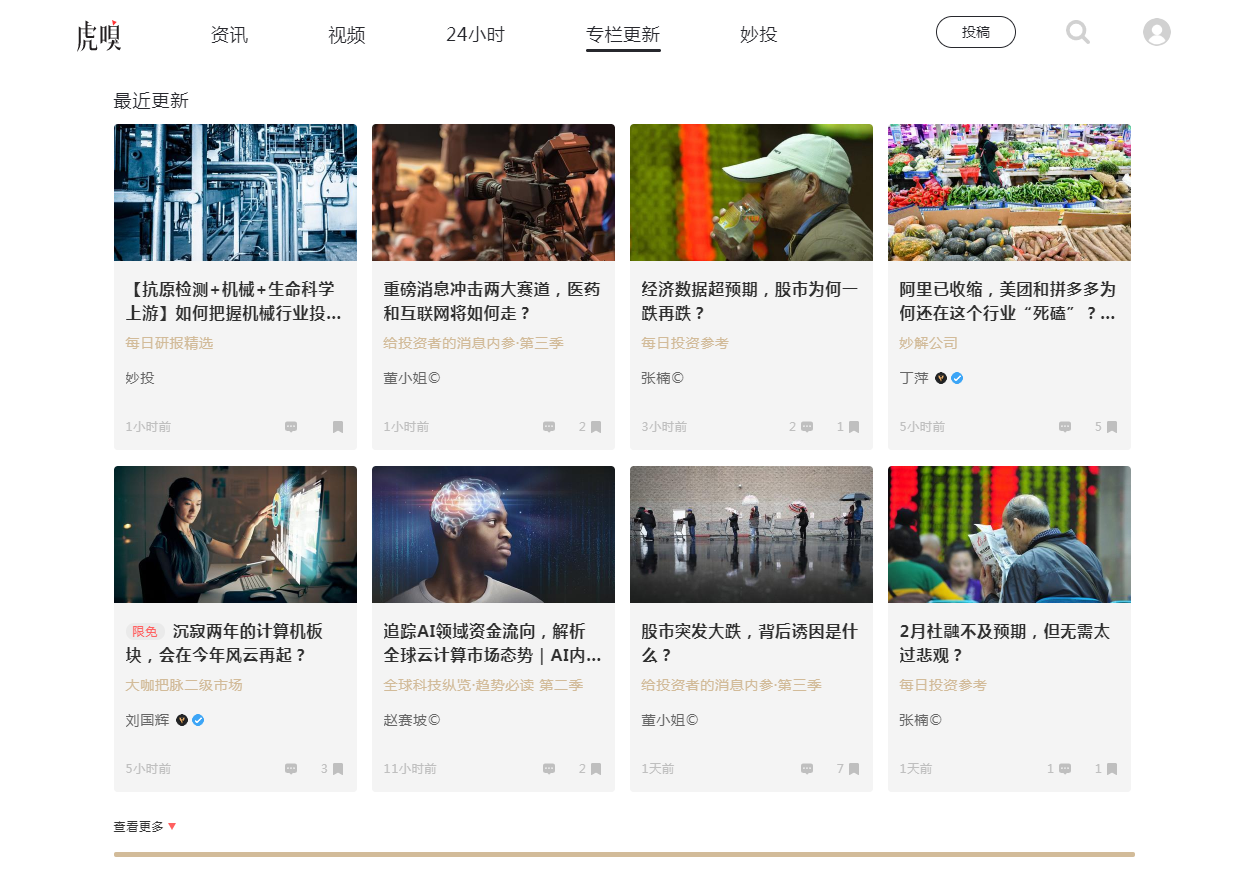Open the 24小时 nav tab
1253x870 pixels.
475,35
